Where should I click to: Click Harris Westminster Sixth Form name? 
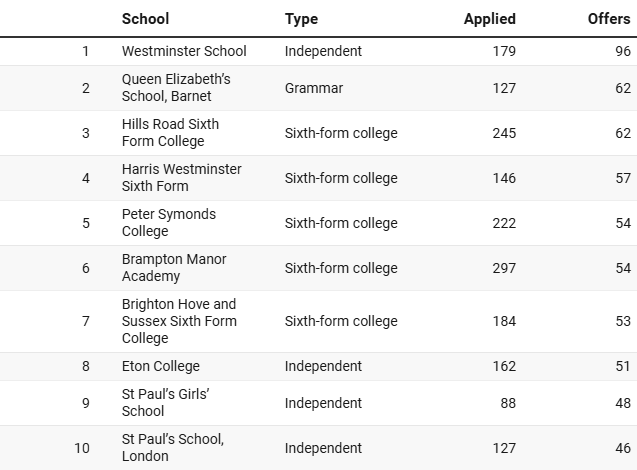[182, 178]
